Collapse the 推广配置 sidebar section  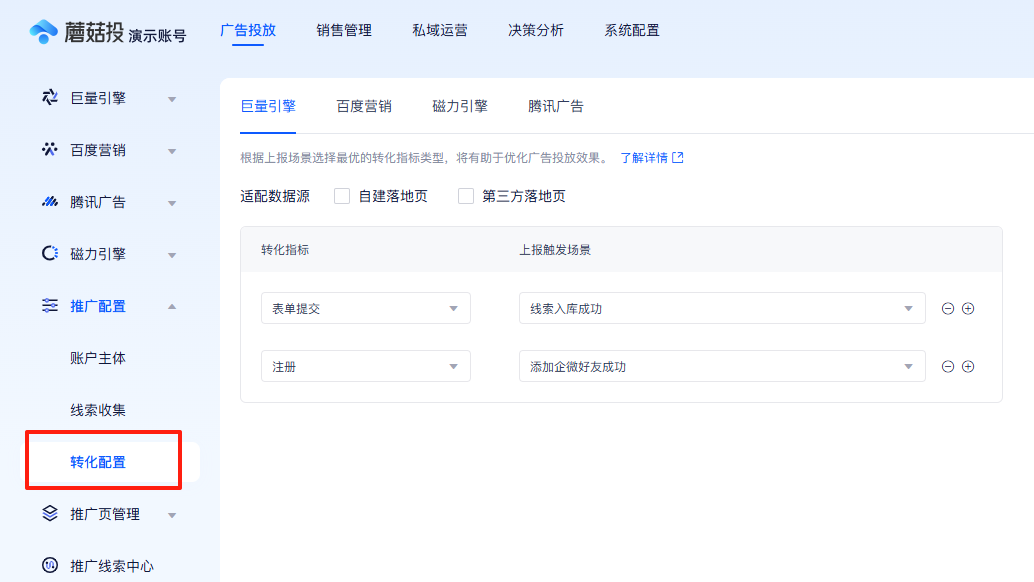[170, 305]
